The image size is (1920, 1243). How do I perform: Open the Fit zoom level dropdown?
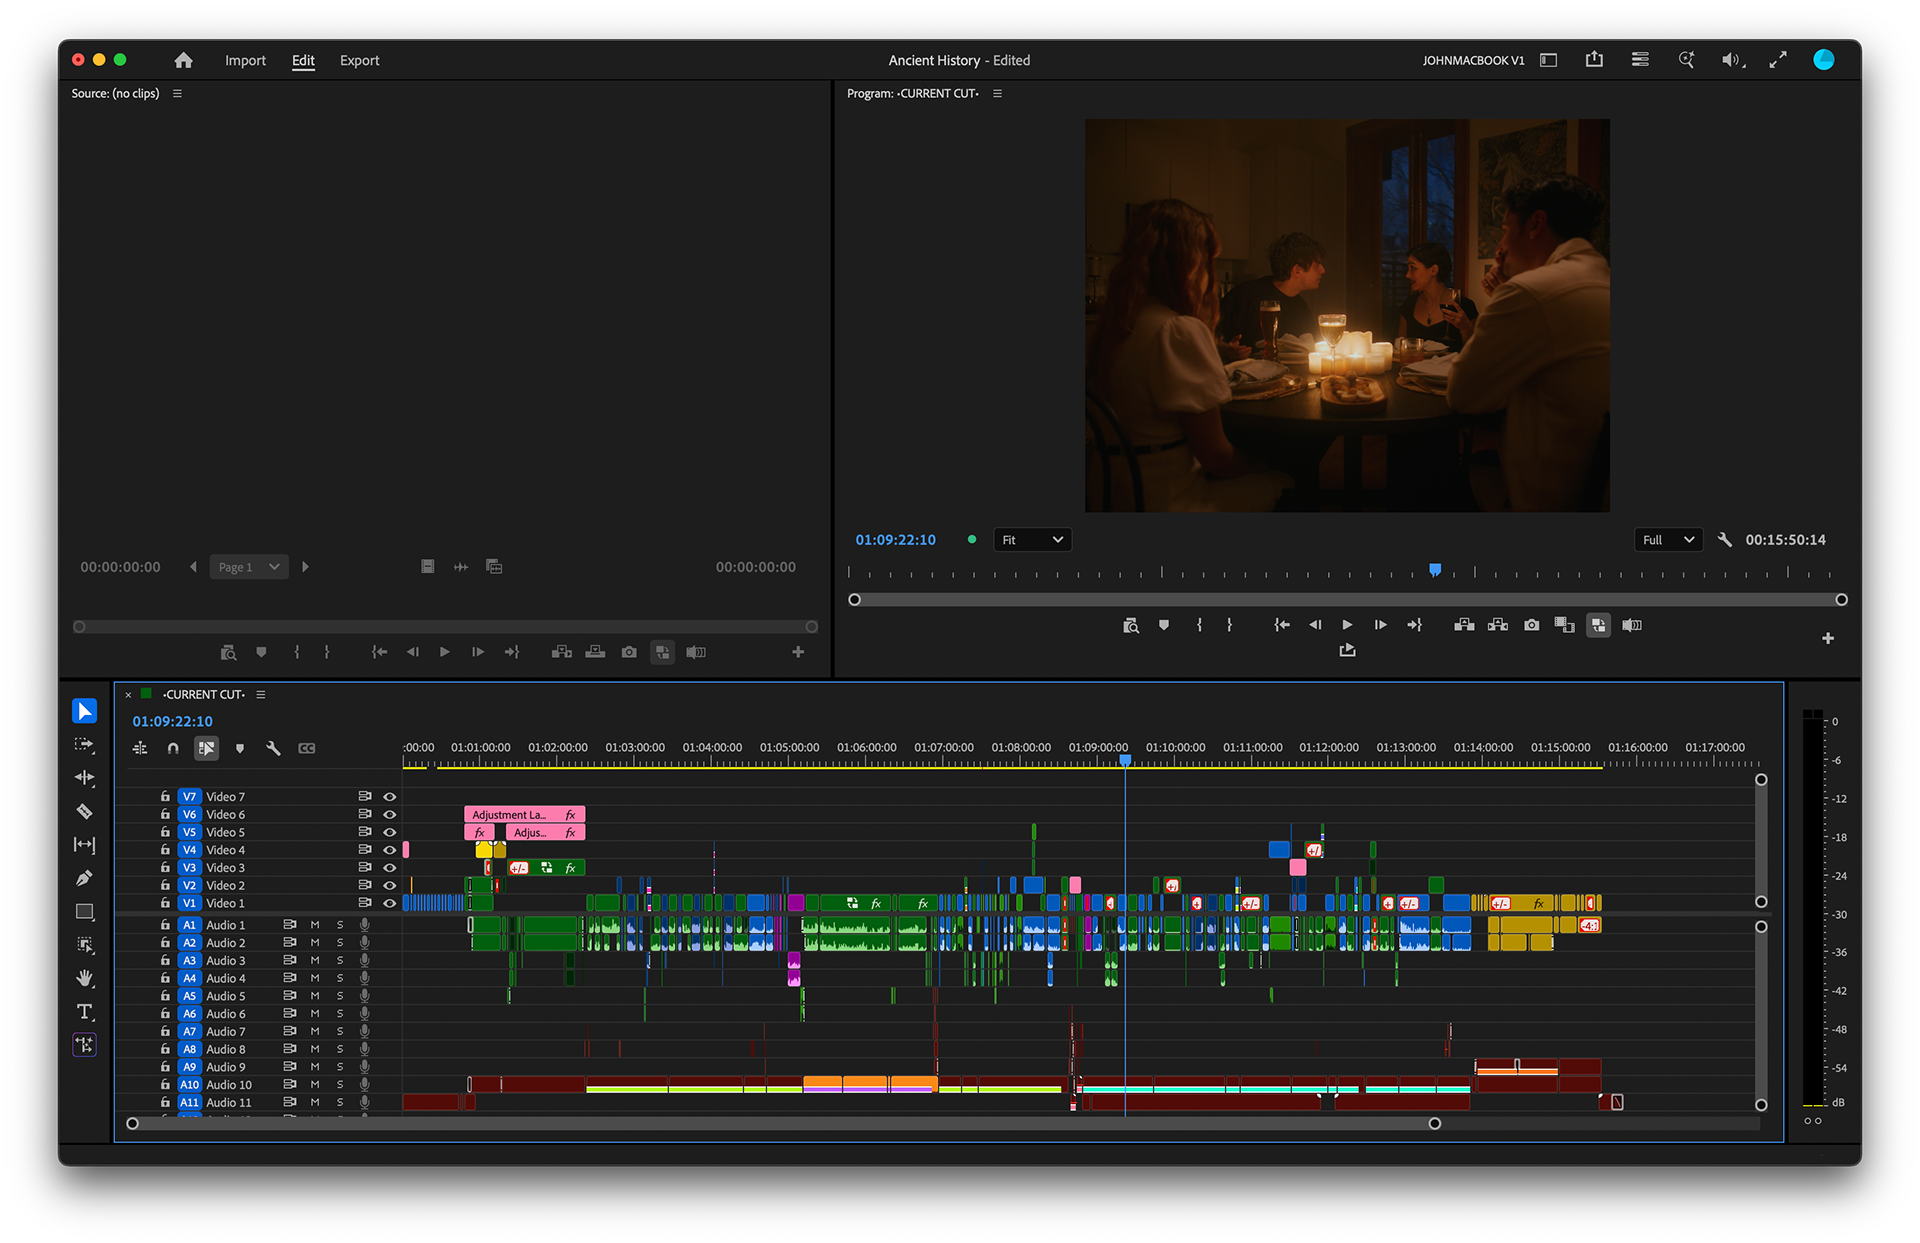point(1032,540)
